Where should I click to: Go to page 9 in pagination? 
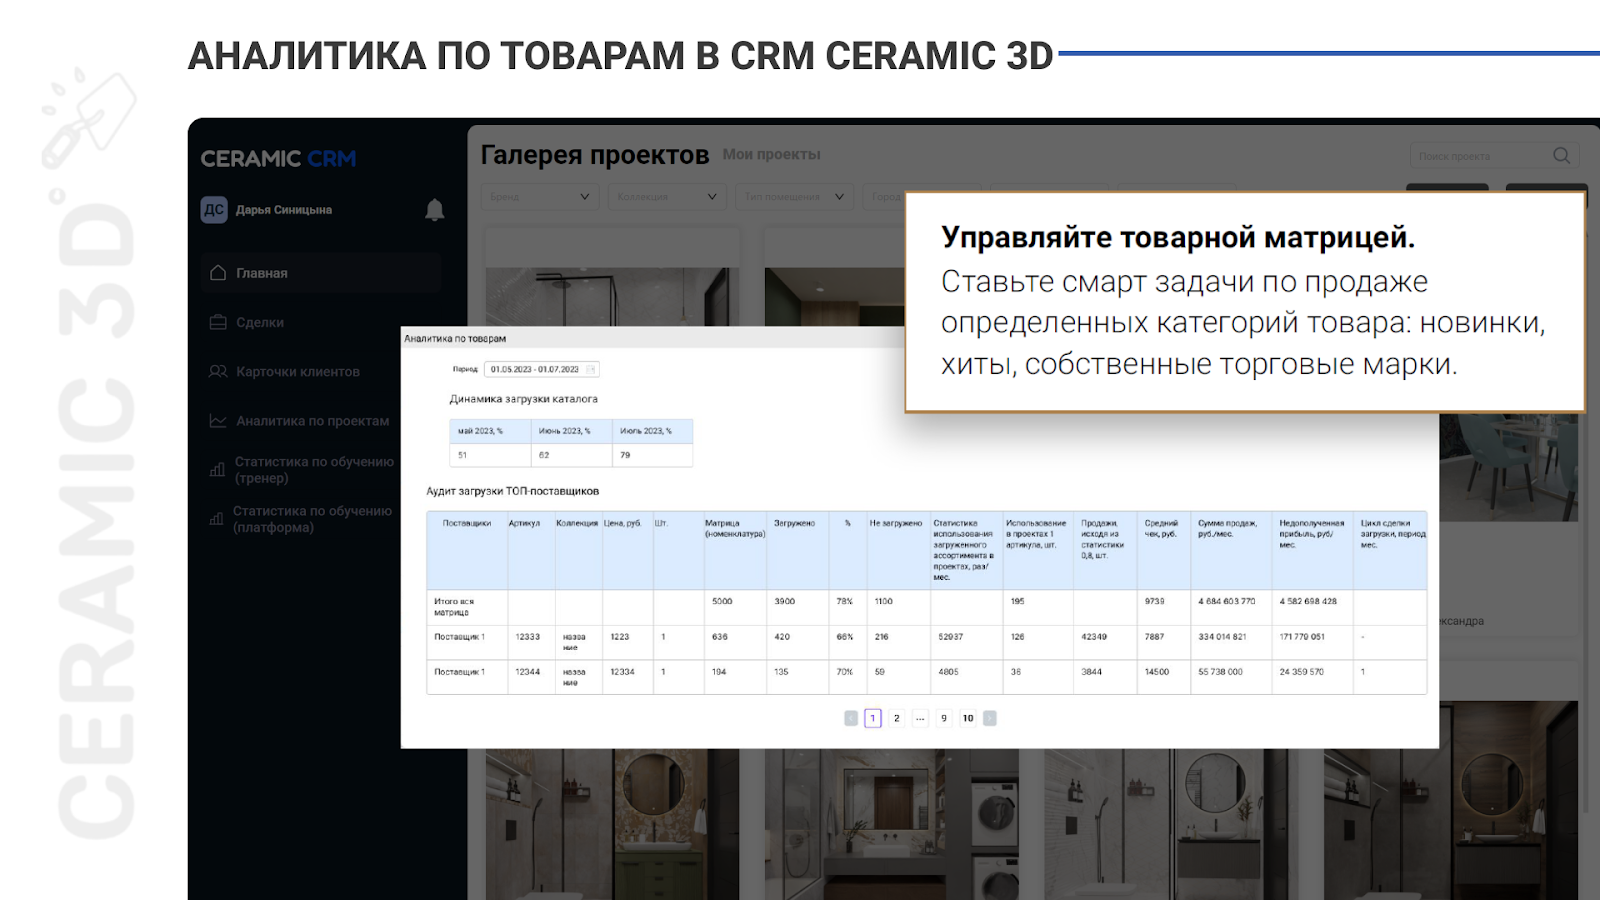click(944, 718)
